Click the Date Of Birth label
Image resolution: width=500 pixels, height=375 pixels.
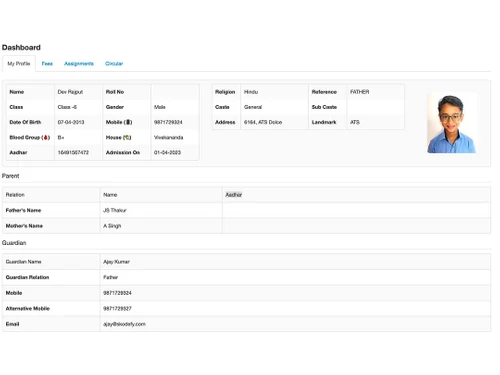(x=25, y=122)
